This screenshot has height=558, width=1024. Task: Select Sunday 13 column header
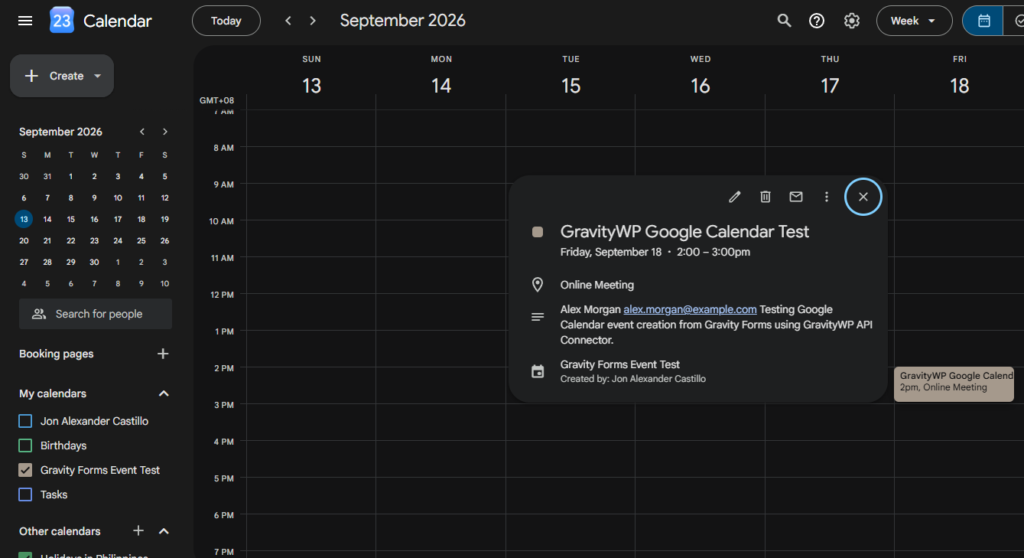(x=312, y=76)
